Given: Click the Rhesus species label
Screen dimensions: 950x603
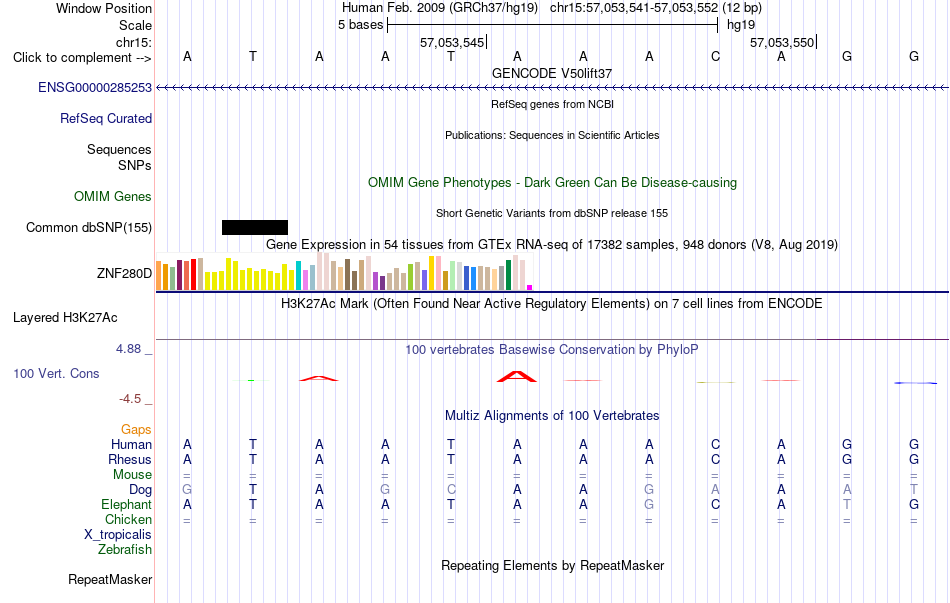Looking at the screenshot, I should click(x=130, y=459).
